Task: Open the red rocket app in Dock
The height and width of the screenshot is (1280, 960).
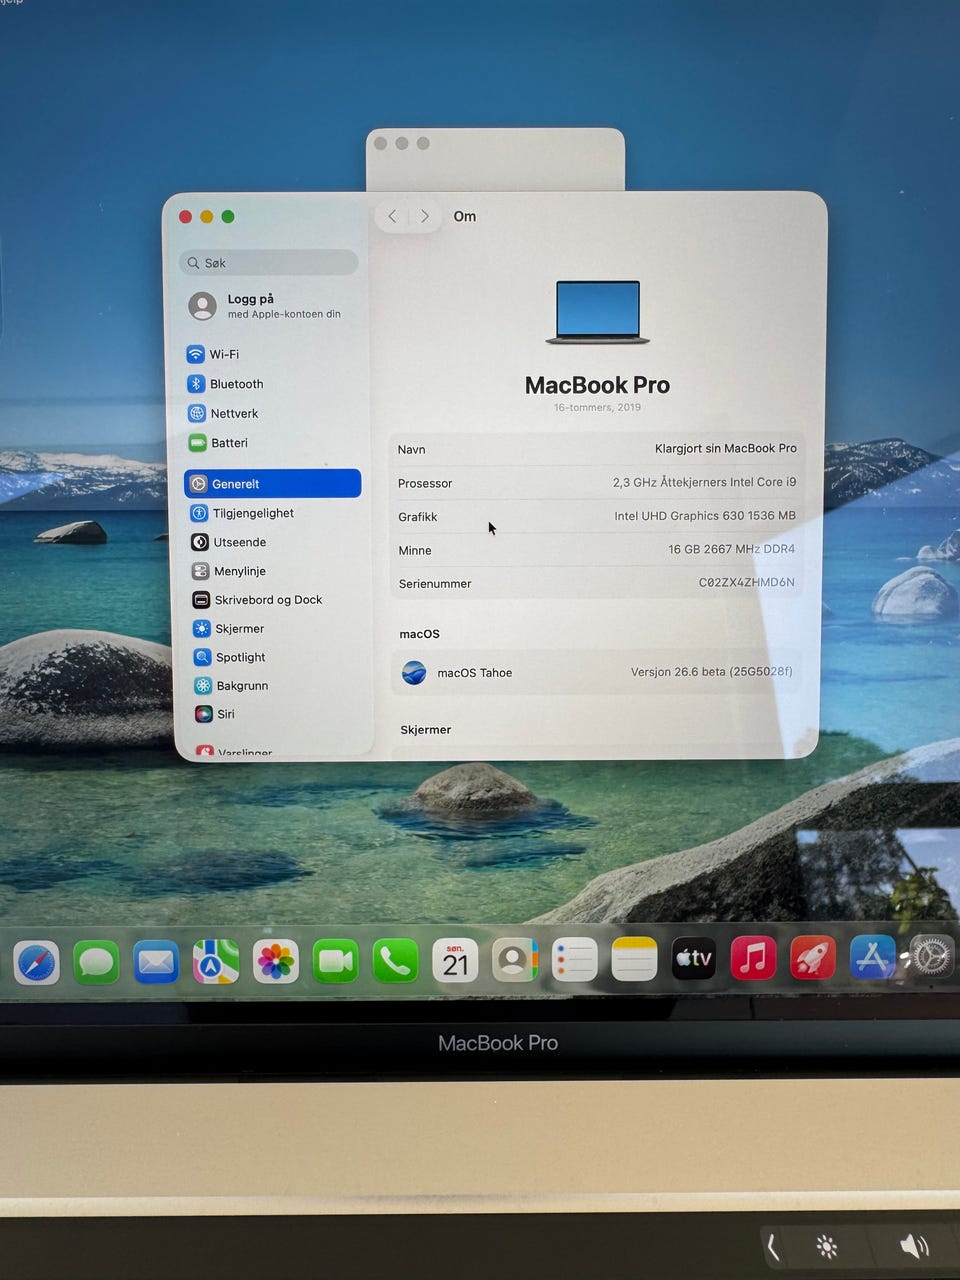Action: click(813, 959)
